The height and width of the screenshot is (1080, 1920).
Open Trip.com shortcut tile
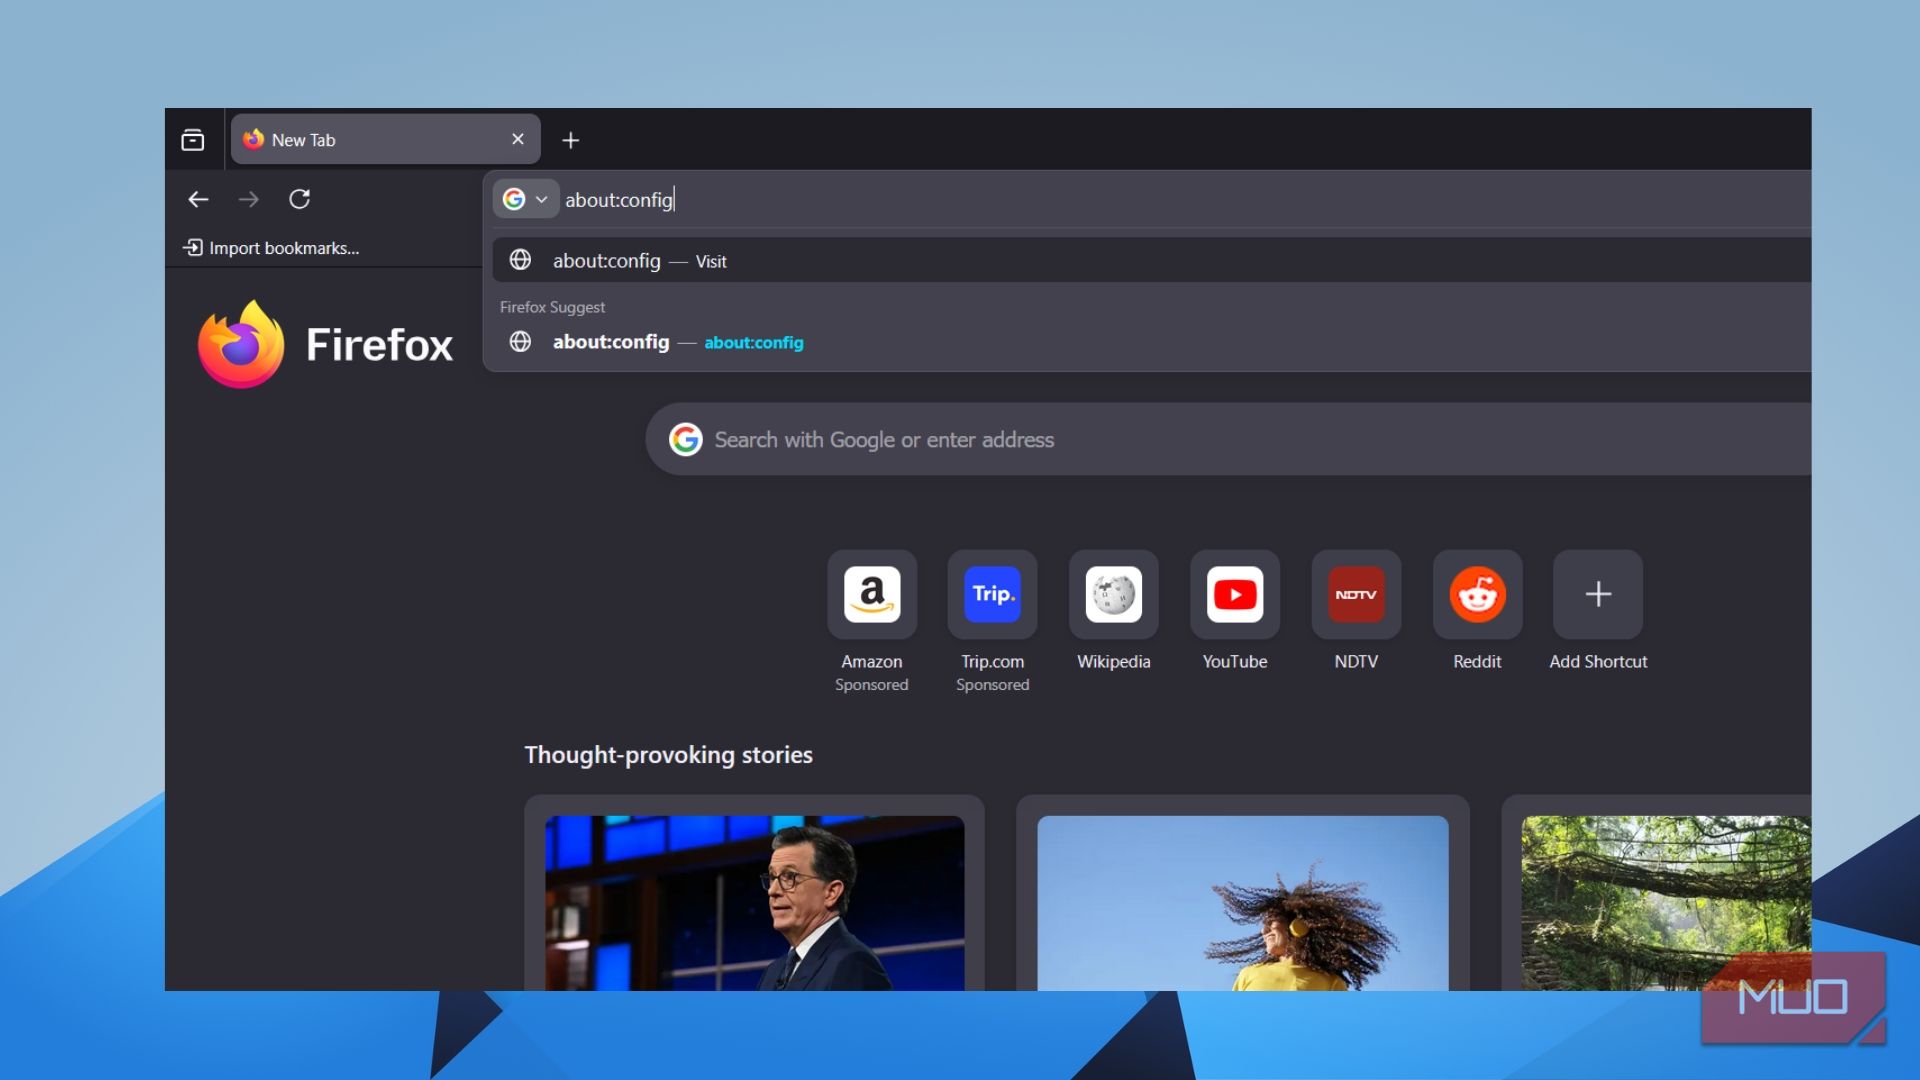(x=992, y=594)
